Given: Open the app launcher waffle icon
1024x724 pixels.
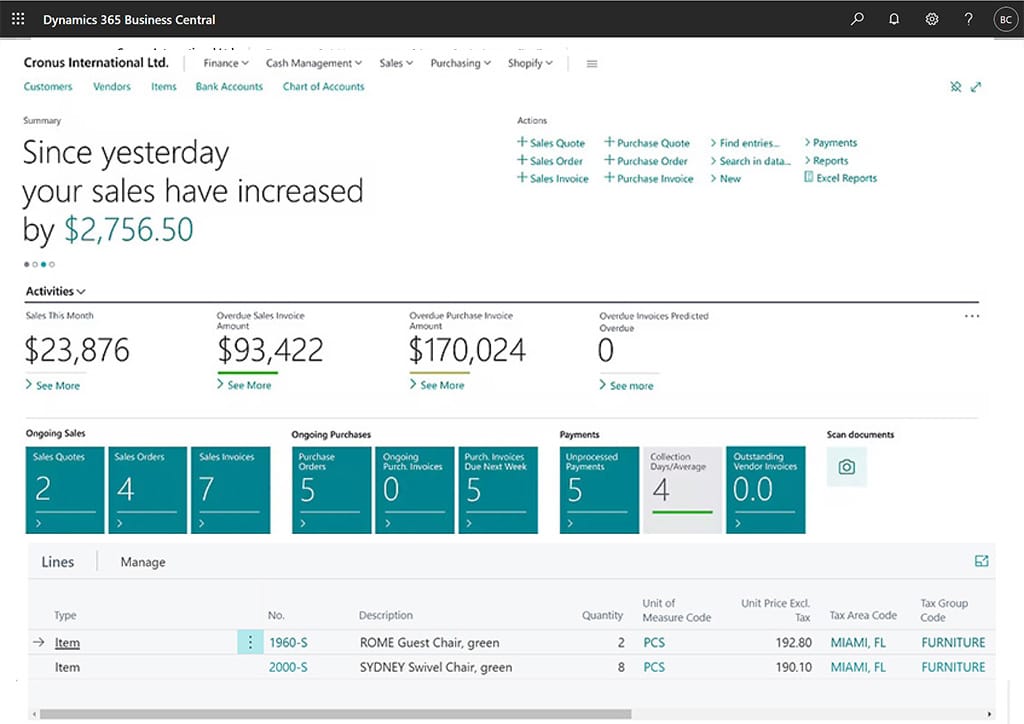Looking at the screenshot, I should point(18,19).
